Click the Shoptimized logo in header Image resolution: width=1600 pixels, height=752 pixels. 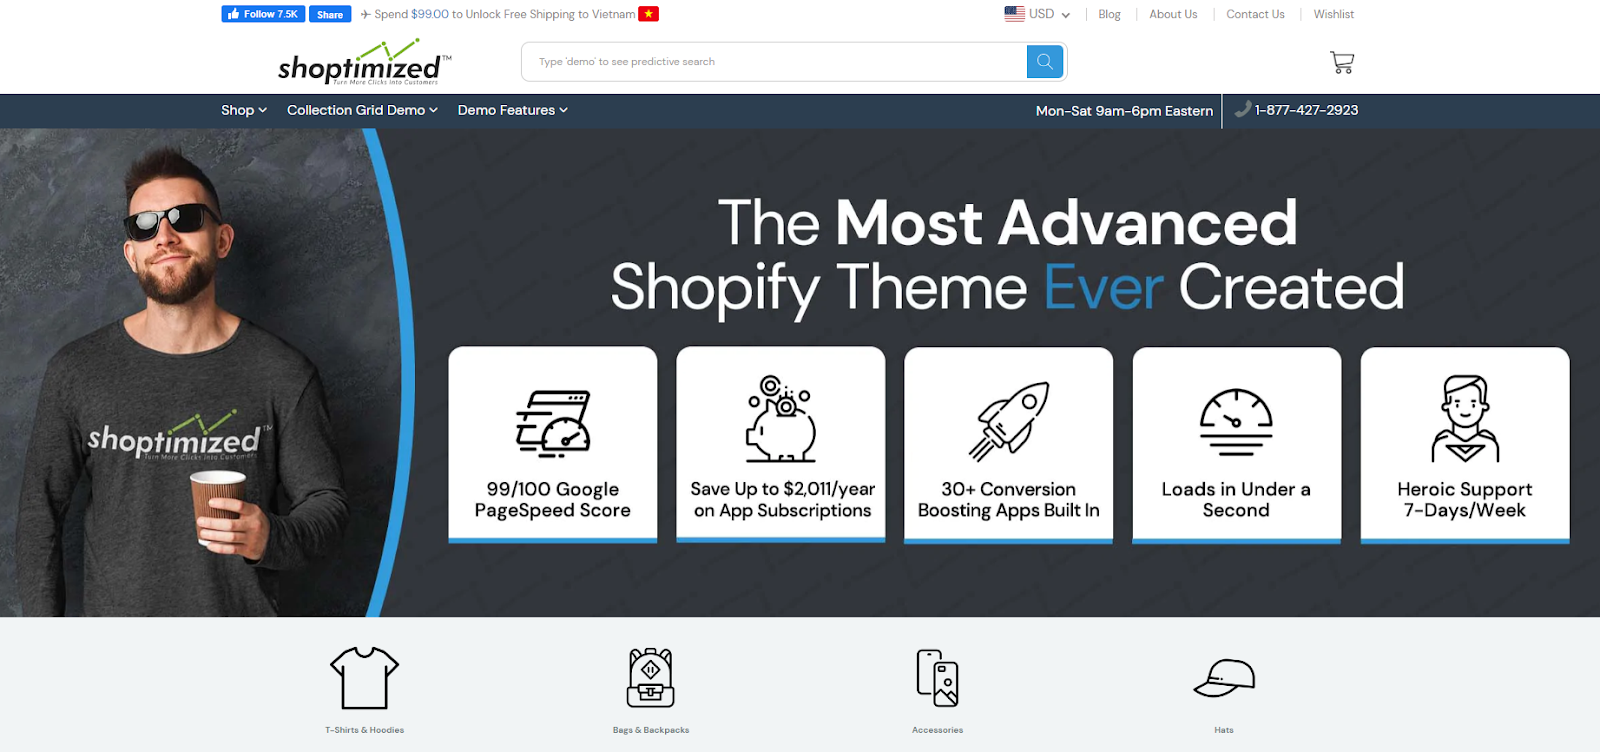(x=364, y=63)
